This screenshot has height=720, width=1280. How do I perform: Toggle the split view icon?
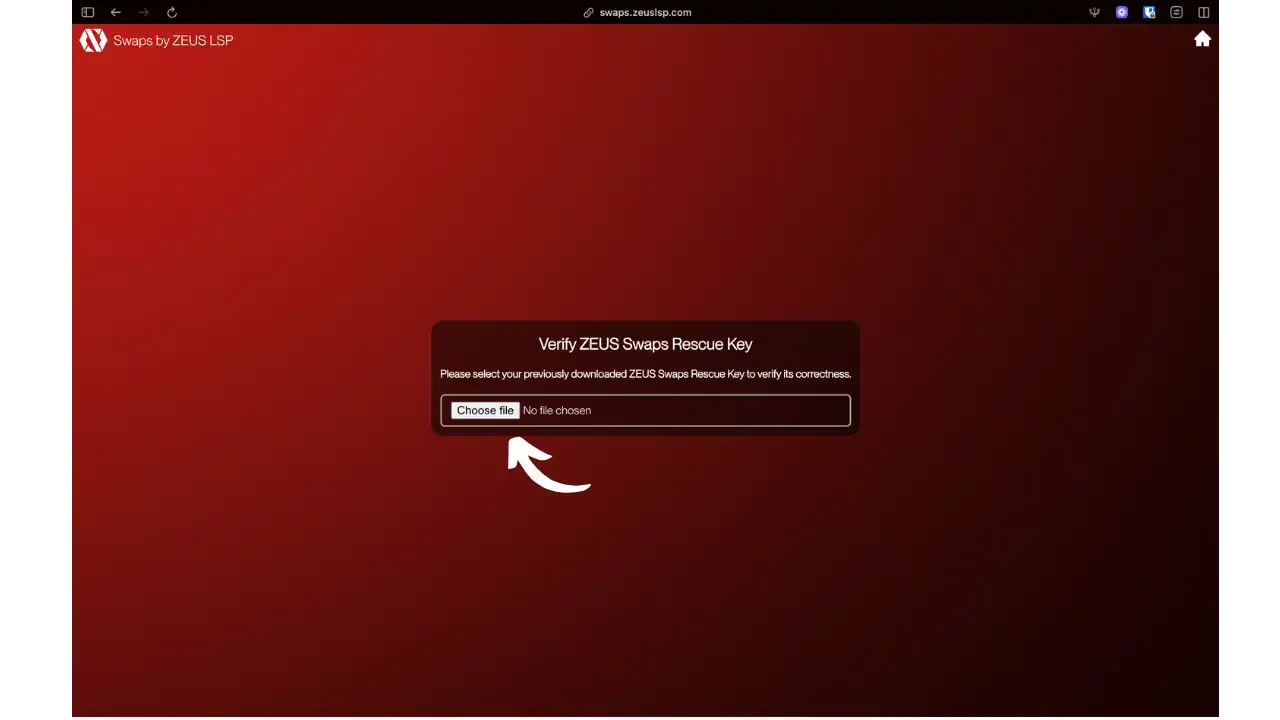pyautogui.click(x=1203, y=13)
